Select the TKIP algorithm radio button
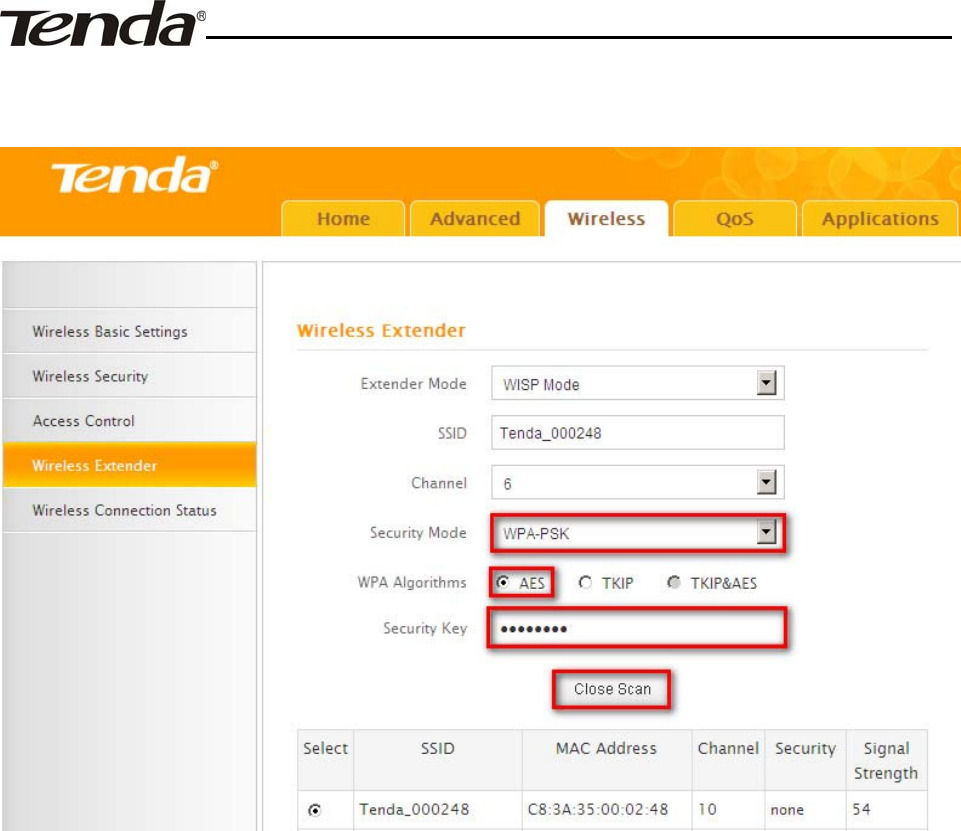 585,582
